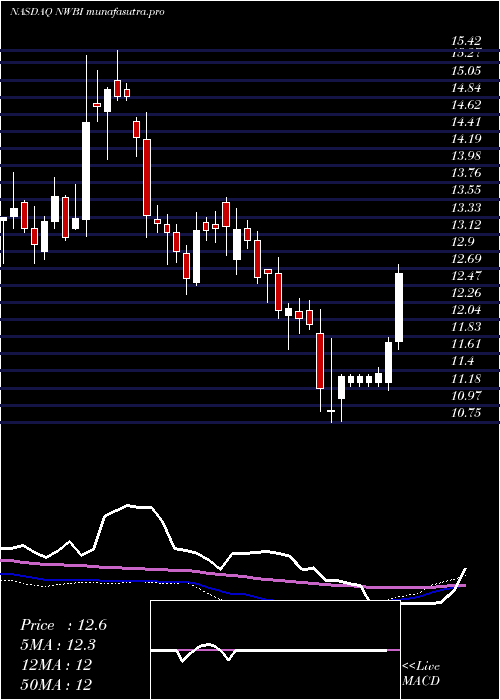The image size is (500, 700).
Task: Click the Price : 12.6 readout
Action: 63,625
